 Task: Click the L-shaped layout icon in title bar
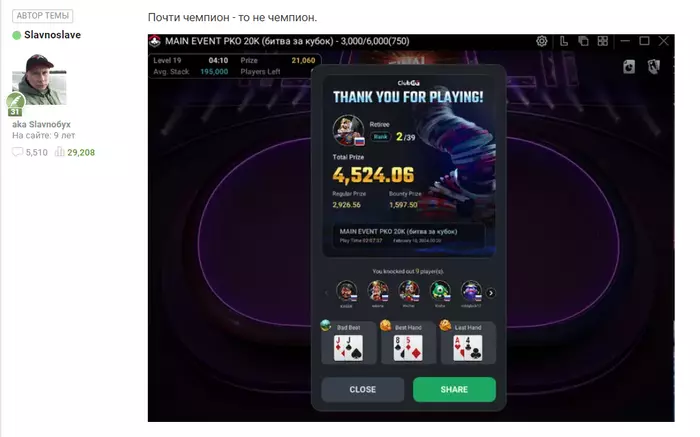pos(564,41)
